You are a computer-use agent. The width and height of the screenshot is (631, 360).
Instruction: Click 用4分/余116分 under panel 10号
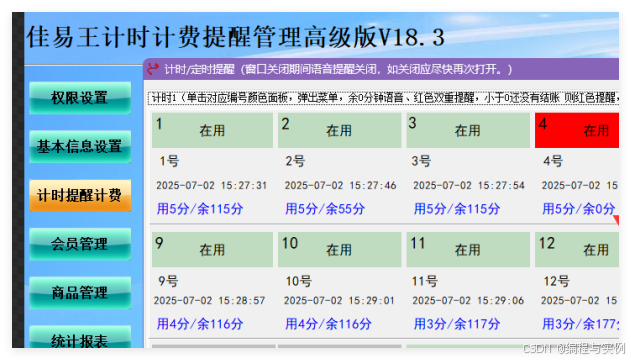coord(328,324)
